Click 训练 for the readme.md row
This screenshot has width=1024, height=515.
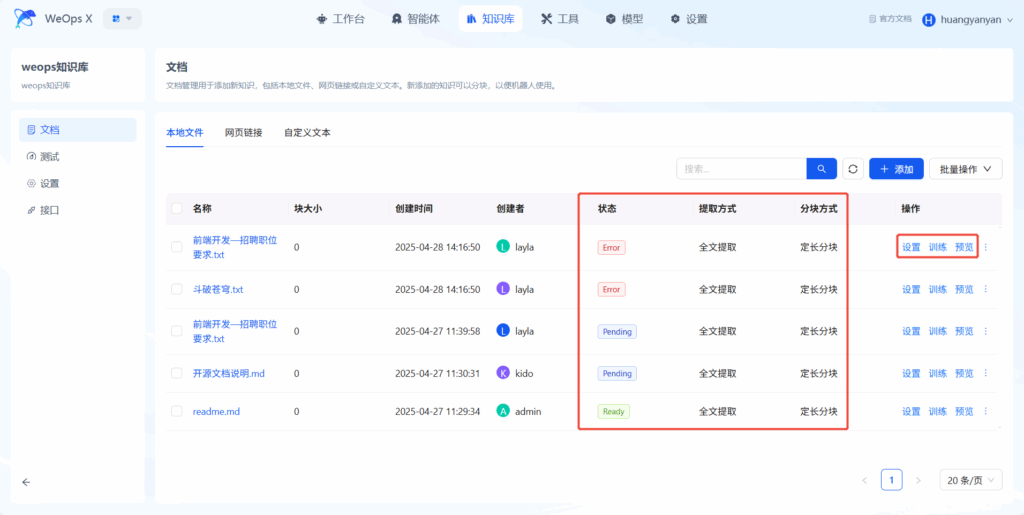938,411
